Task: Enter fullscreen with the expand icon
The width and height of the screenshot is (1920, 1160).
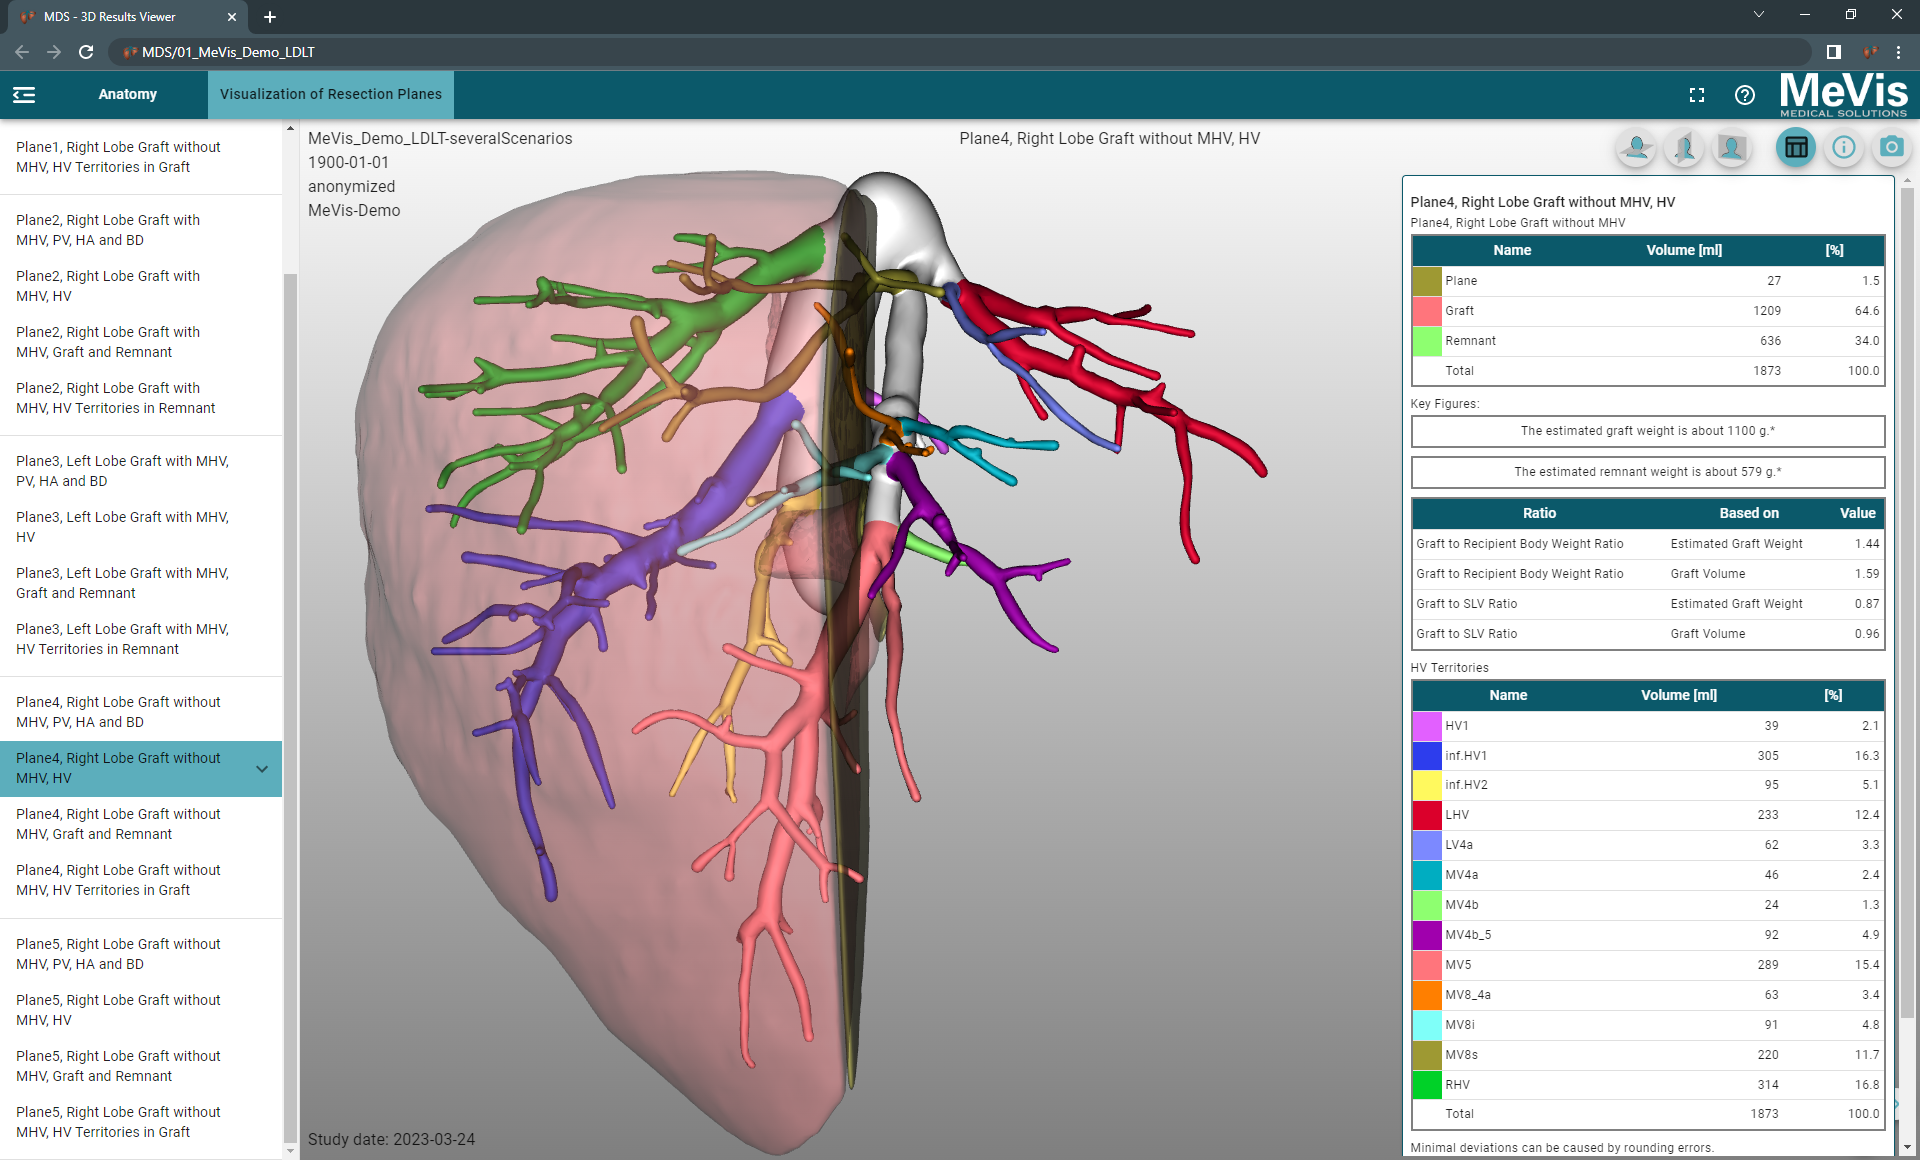Action: click(1697, 95)
